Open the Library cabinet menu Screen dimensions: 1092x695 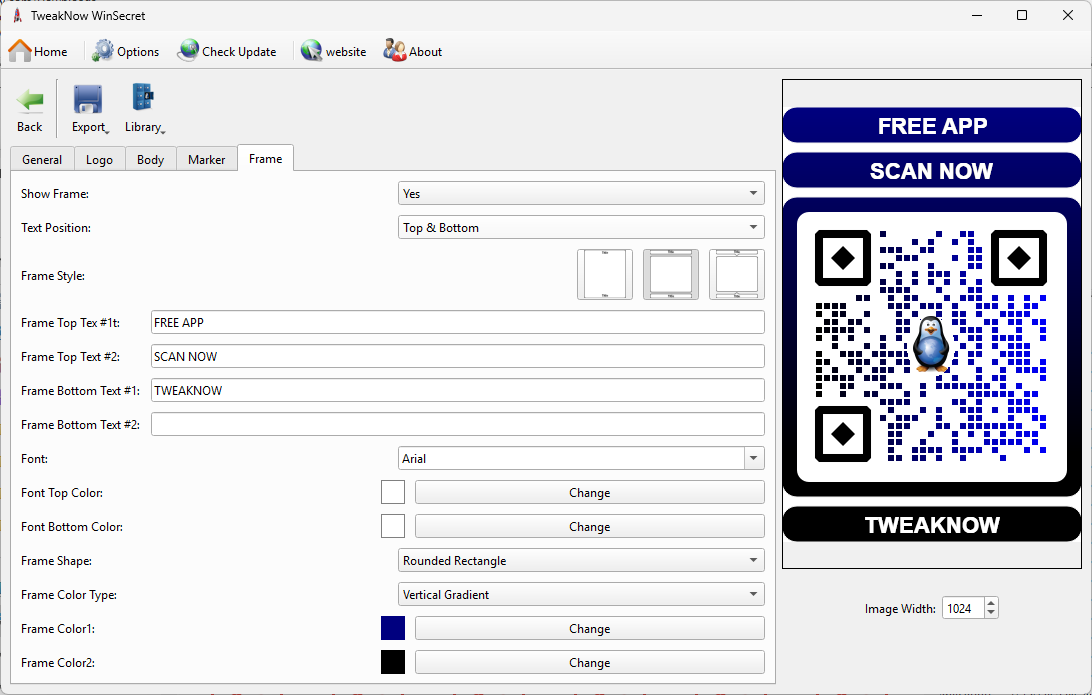[143, 109]
